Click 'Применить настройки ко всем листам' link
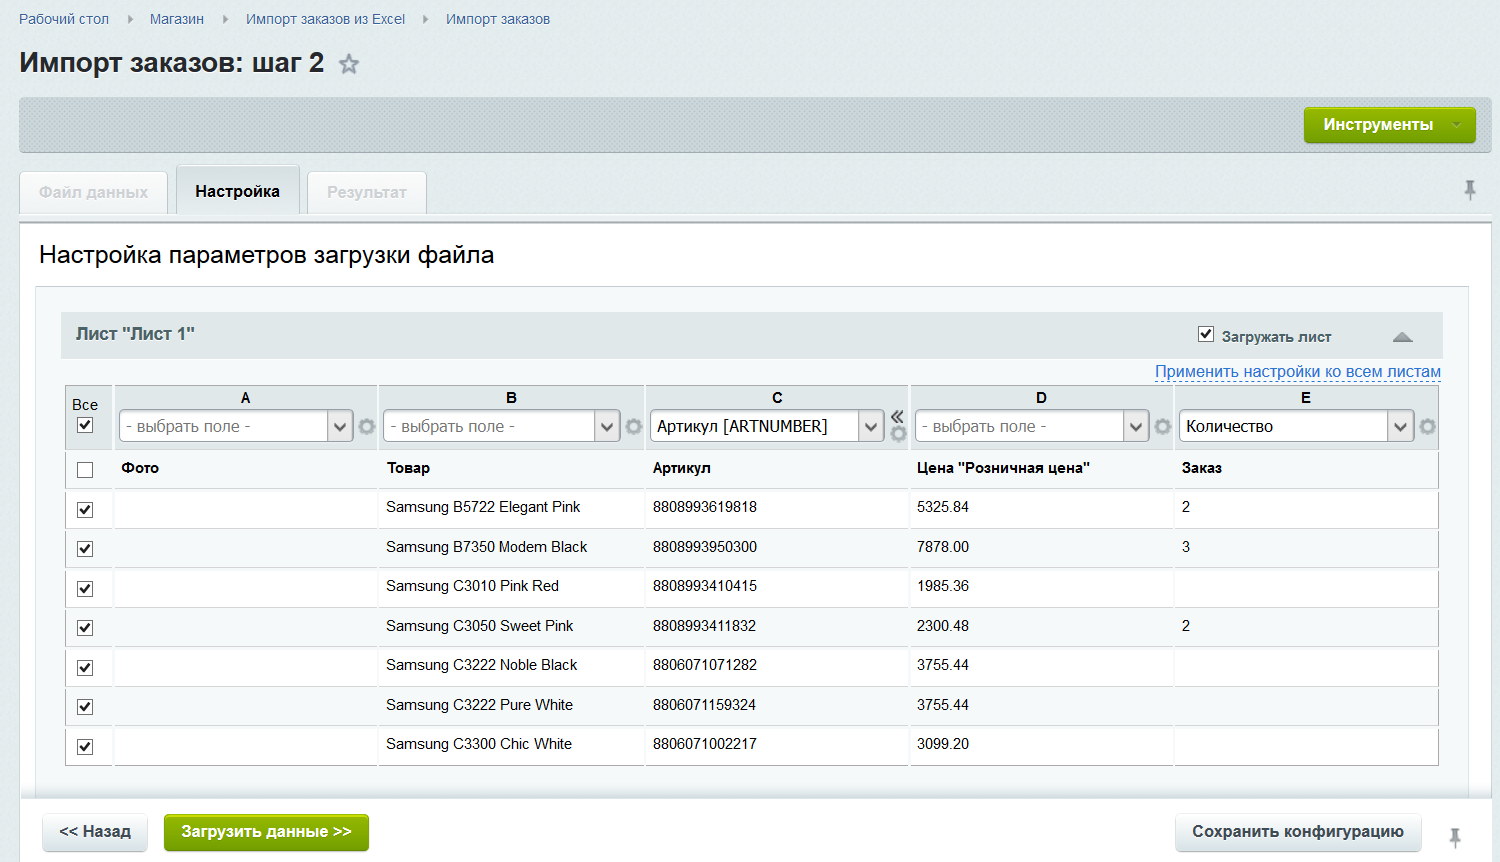Viewport: 1500px width, 862px height. coord(1297,372)
